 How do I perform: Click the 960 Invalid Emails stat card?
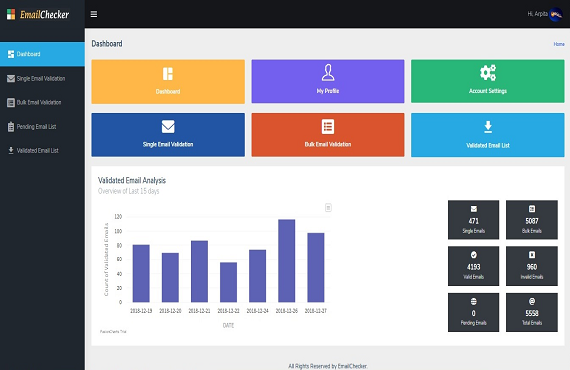click(531, 266)
